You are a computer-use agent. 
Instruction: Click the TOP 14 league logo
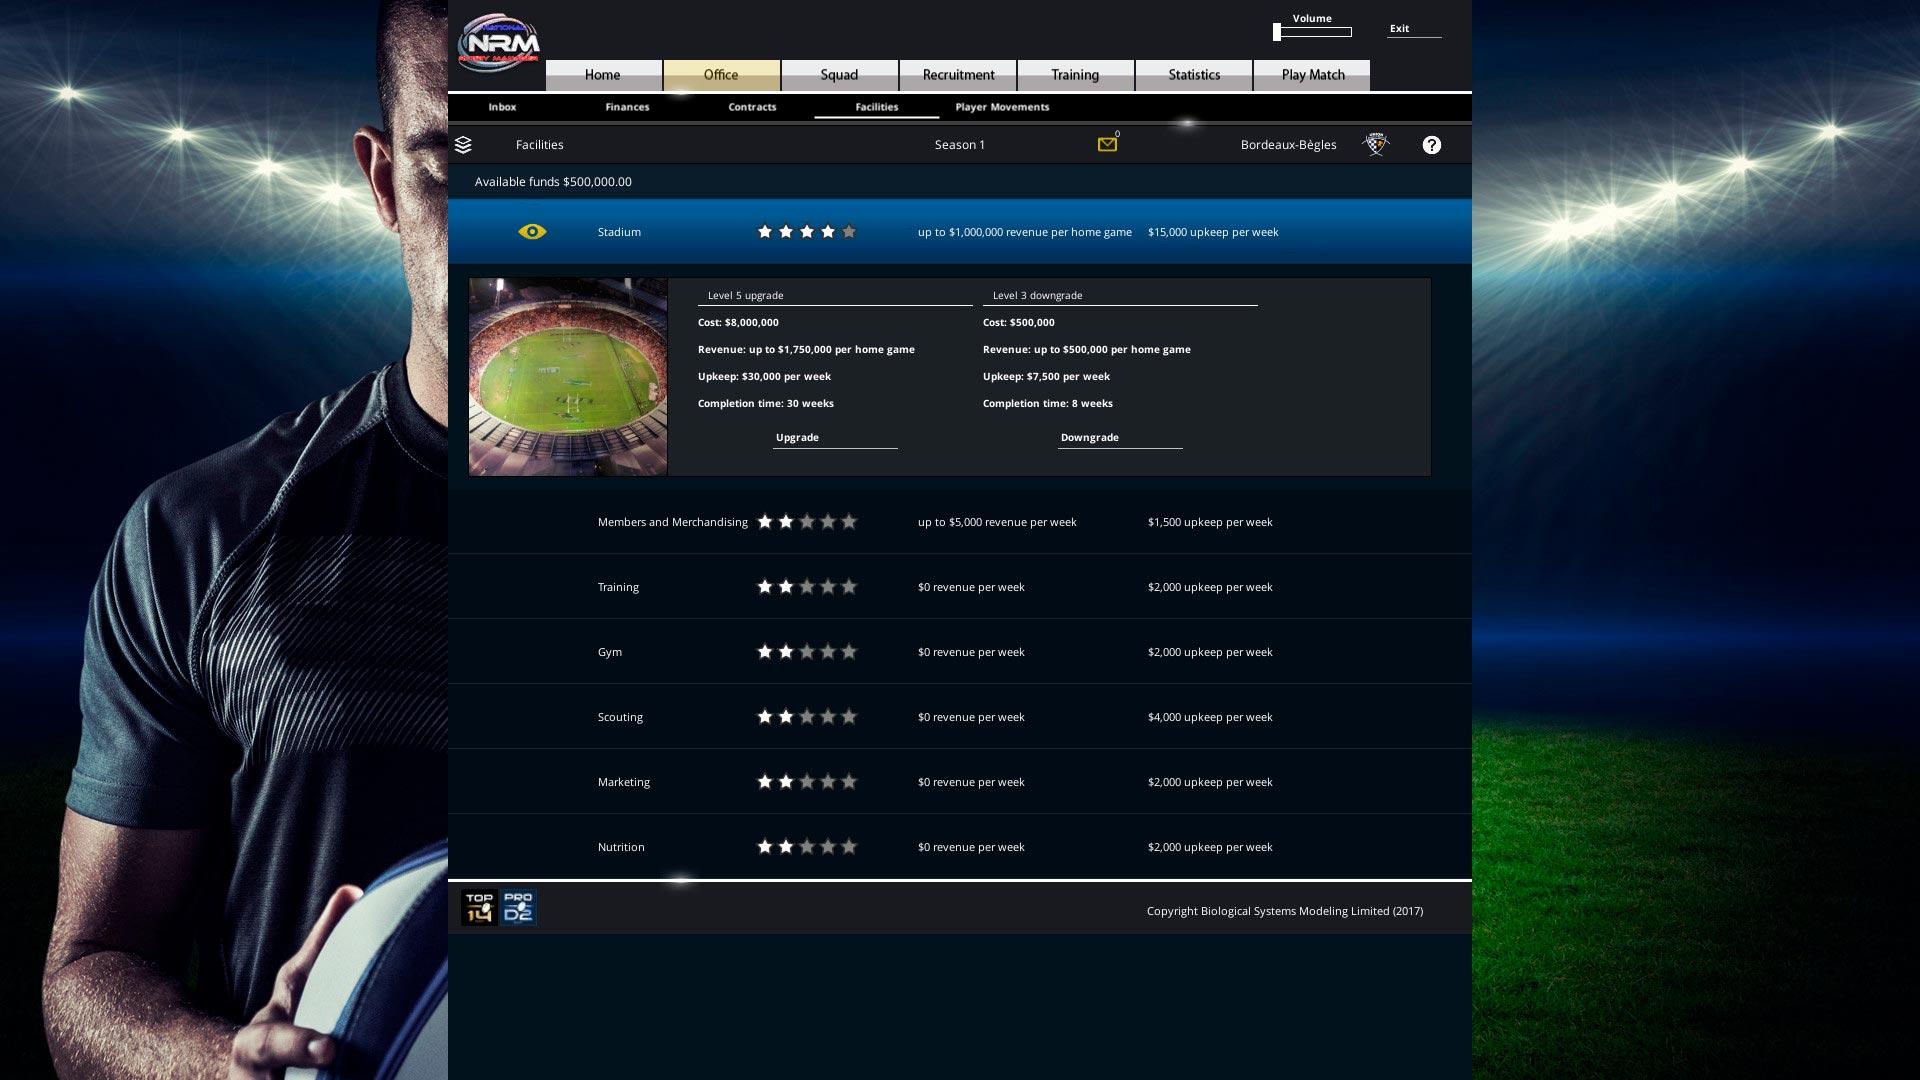pyautogui.click(x=479, y=908)
